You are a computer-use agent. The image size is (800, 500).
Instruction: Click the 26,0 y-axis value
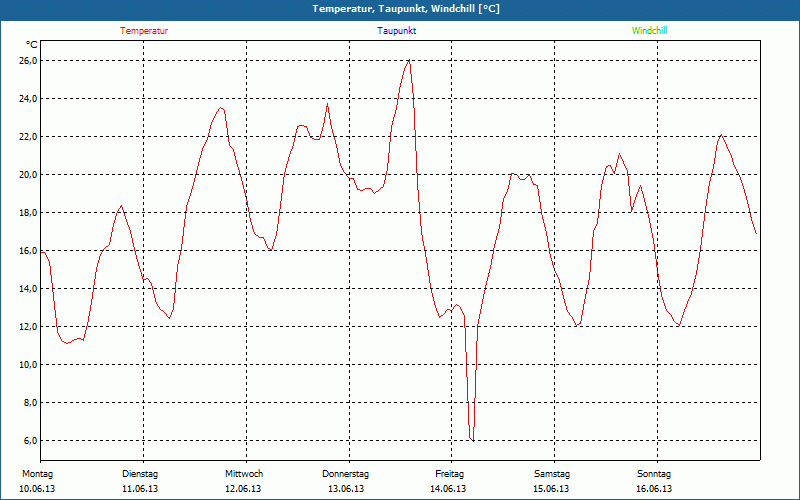click(29, 61)
